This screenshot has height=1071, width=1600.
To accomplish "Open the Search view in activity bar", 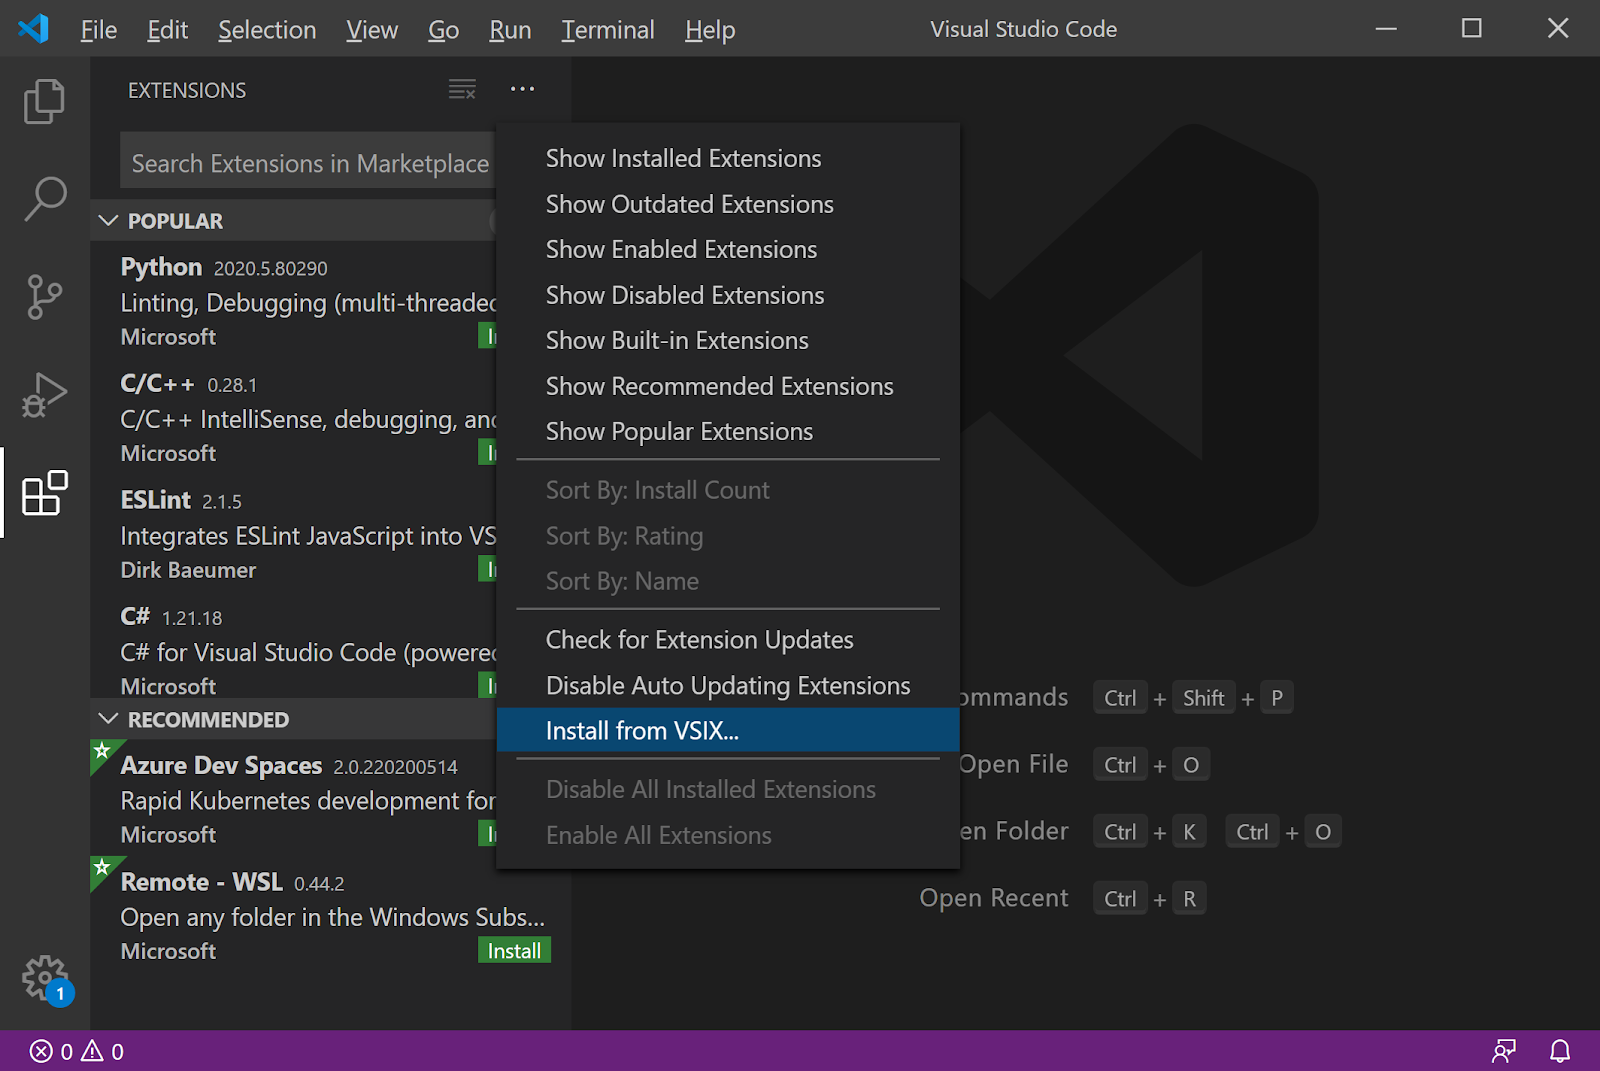I will click(x=45, y=198).
